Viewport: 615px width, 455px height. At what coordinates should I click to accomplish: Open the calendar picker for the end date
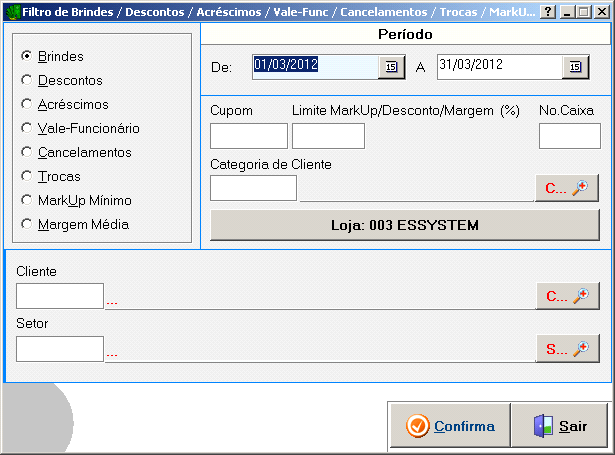click(575, 67)
